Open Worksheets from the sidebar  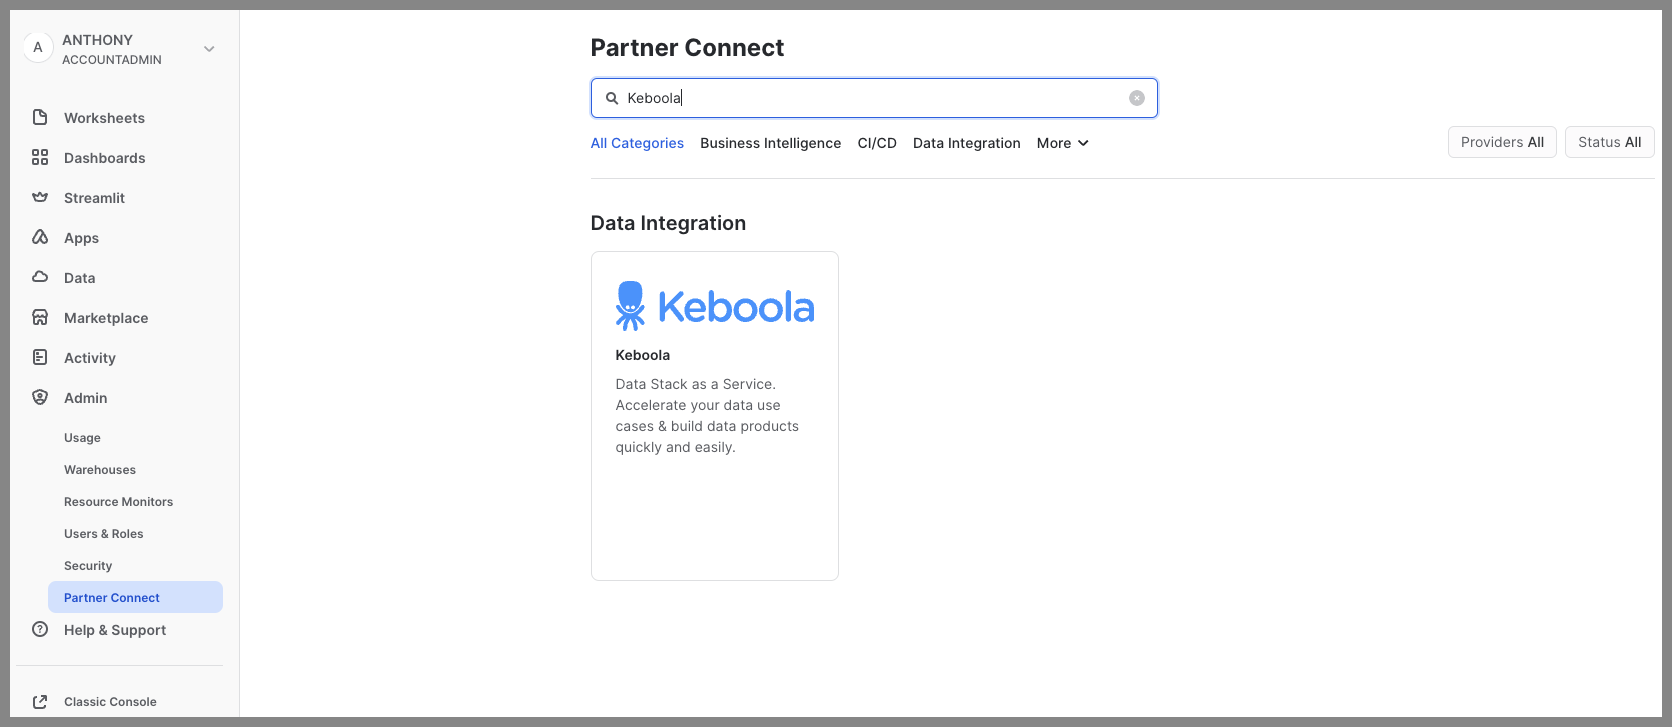[x=104, y=118]
